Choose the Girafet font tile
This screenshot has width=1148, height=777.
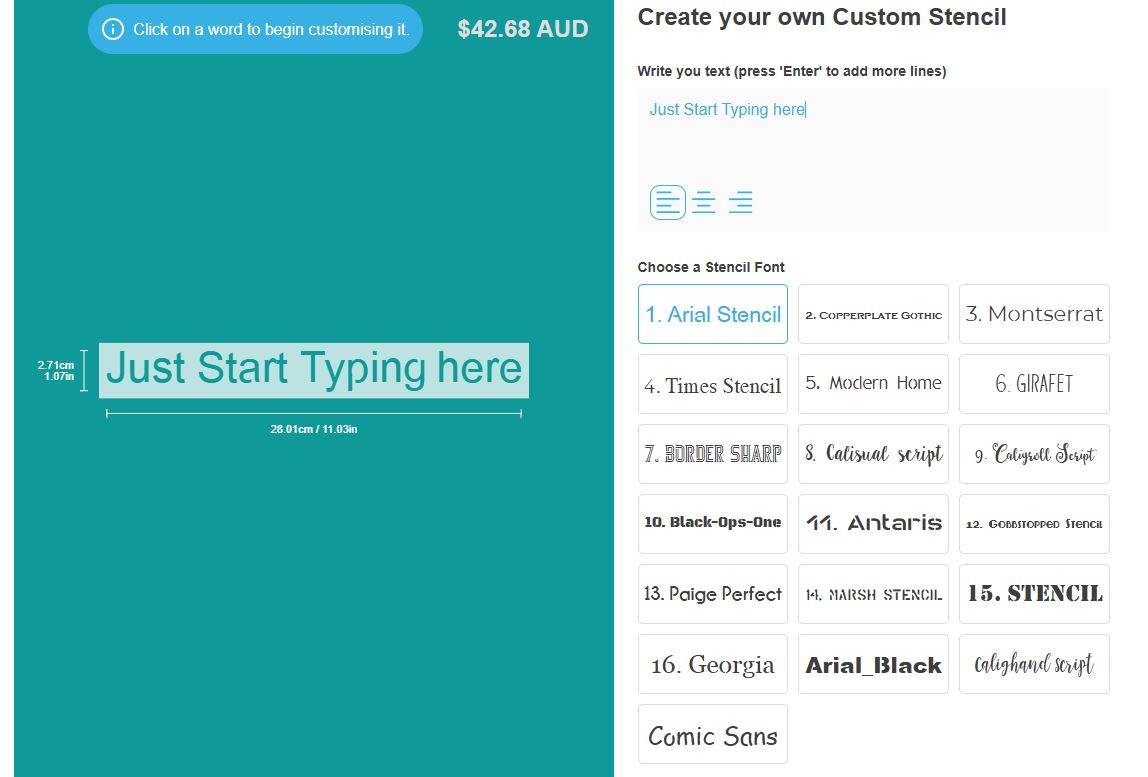[1034, 384]
